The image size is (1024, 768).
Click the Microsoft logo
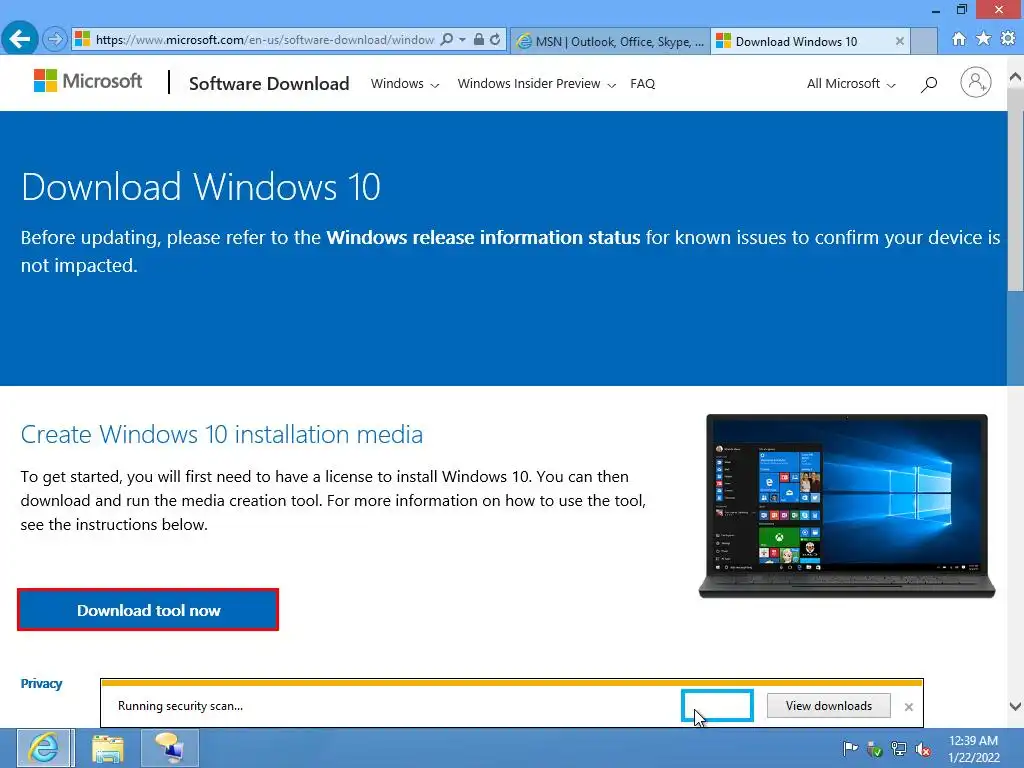pos(88,81)
